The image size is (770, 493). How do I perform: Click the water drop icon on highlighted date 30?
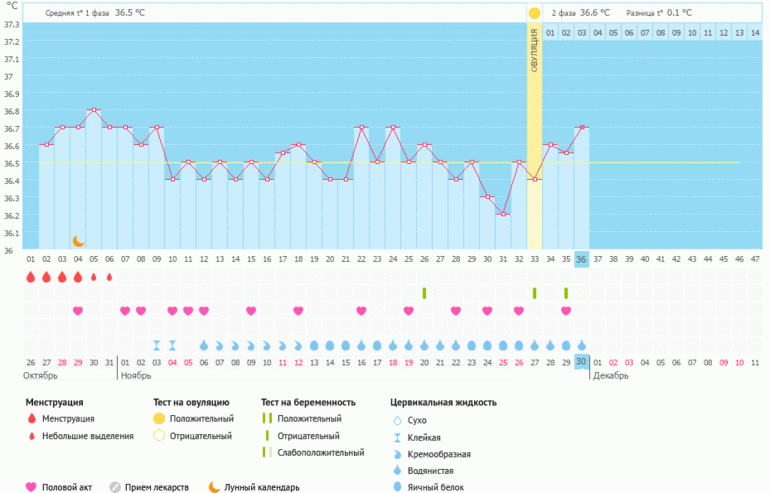(581, 345)
